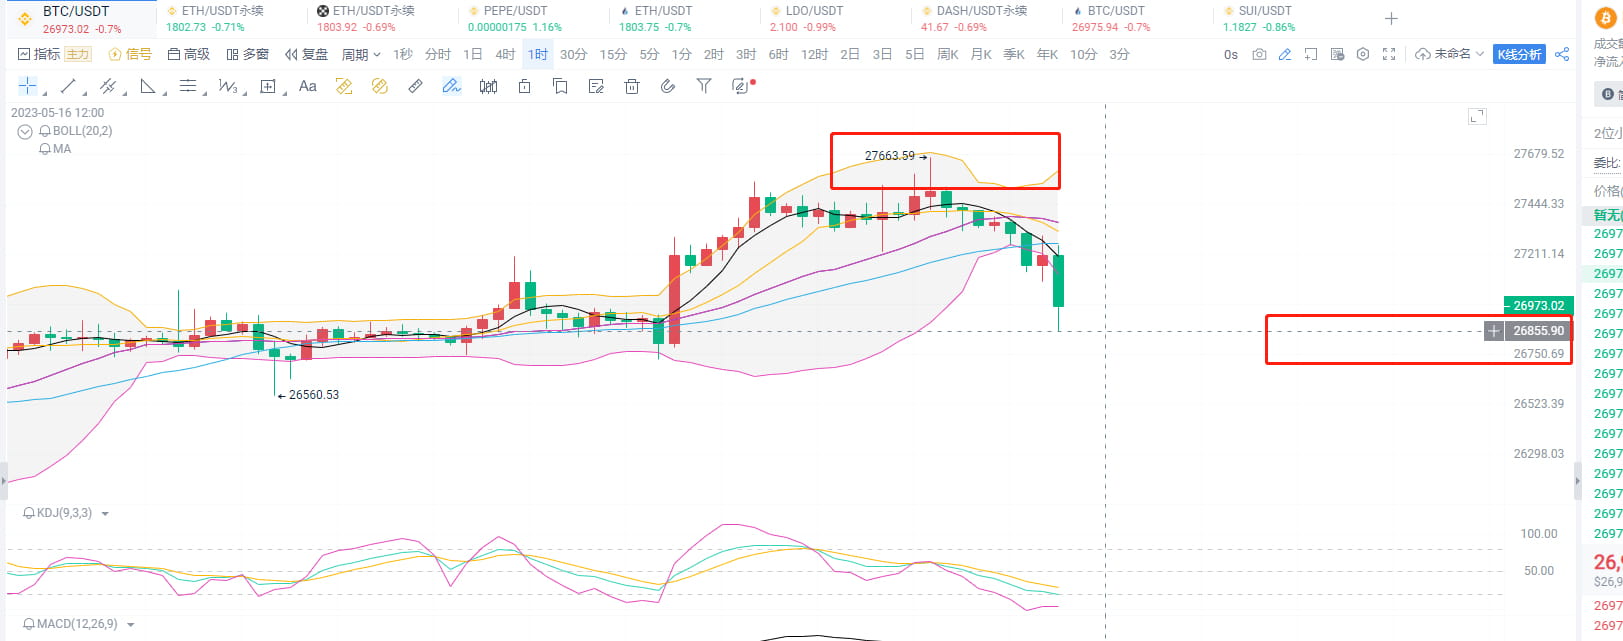This screenshot has width=1623, height=641.
Task: Switch to the 30分 timeframe
Action: pos(573,54)
